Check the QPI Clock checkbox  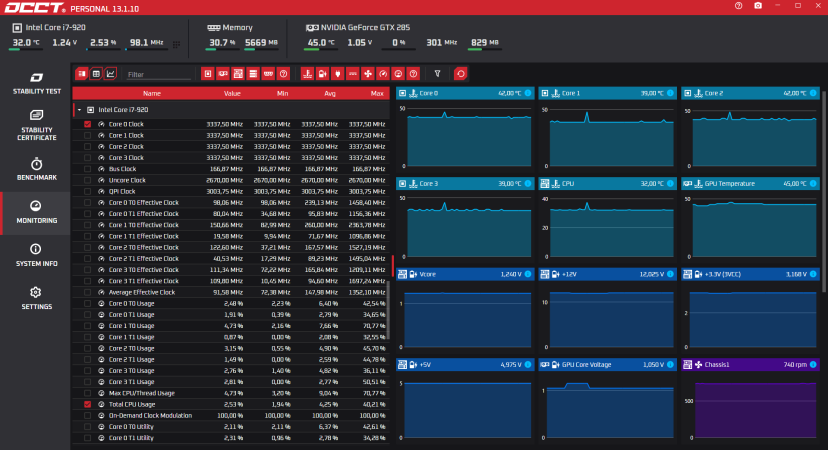[x=88, y=191]
